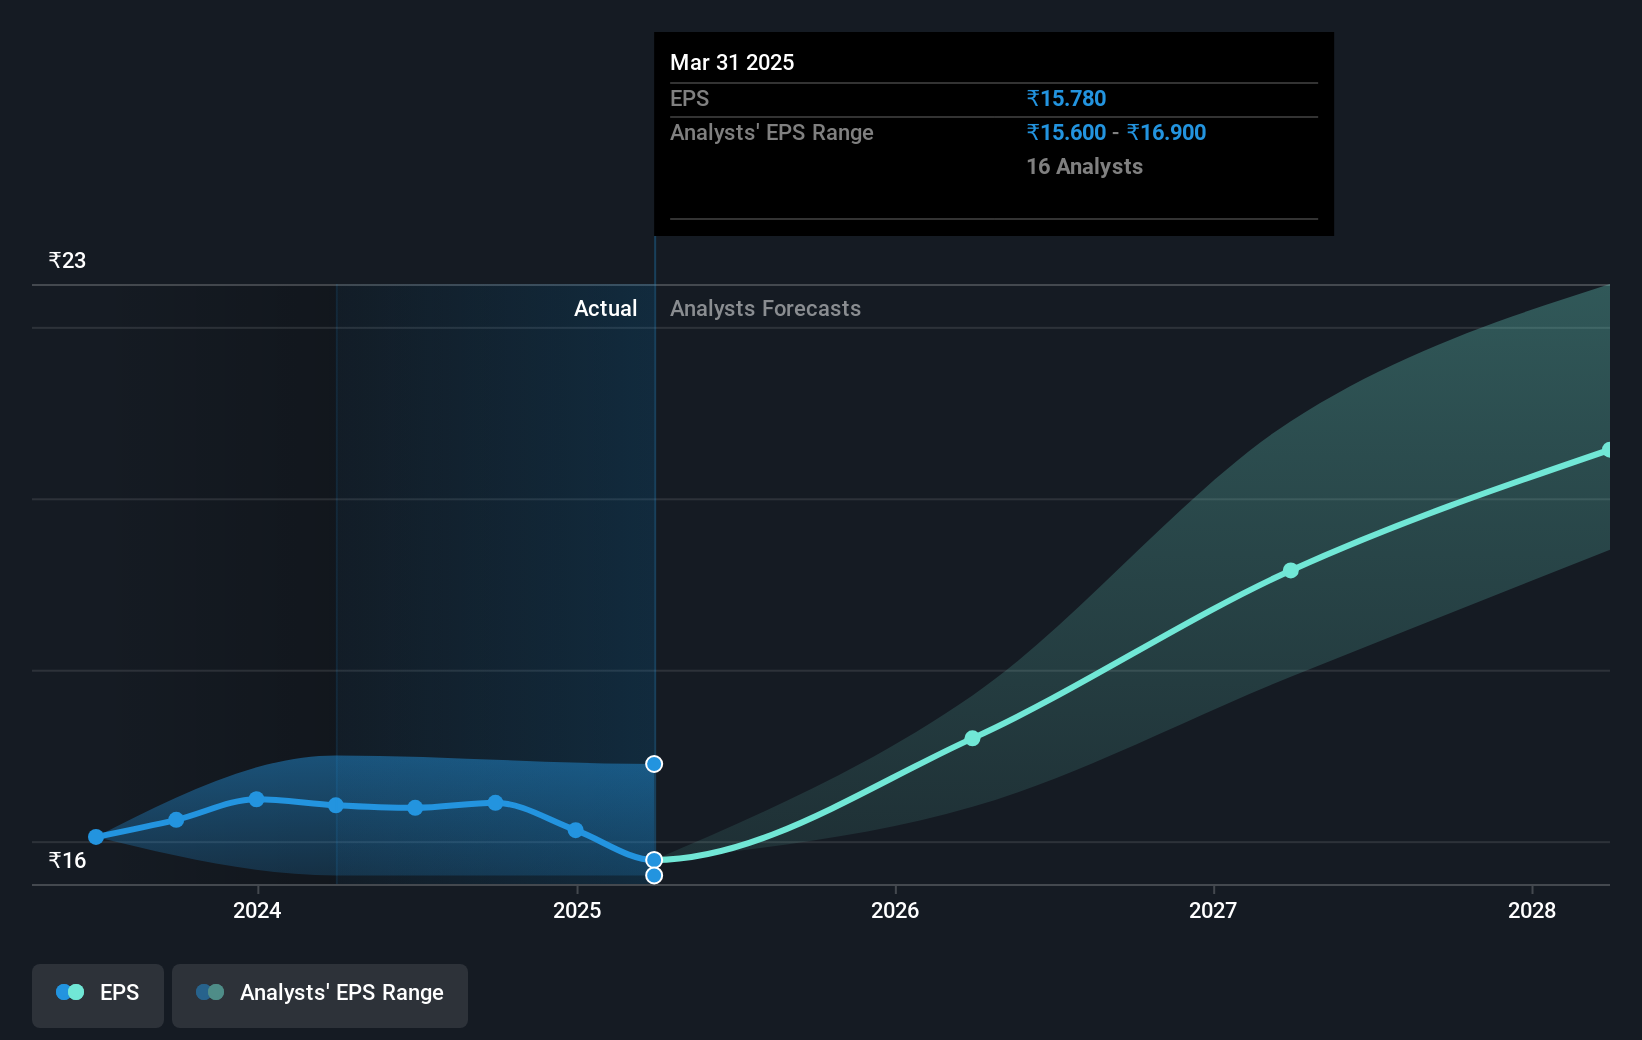
Task: Click the ₹16 y-axis label
Action: coord(67,861)
